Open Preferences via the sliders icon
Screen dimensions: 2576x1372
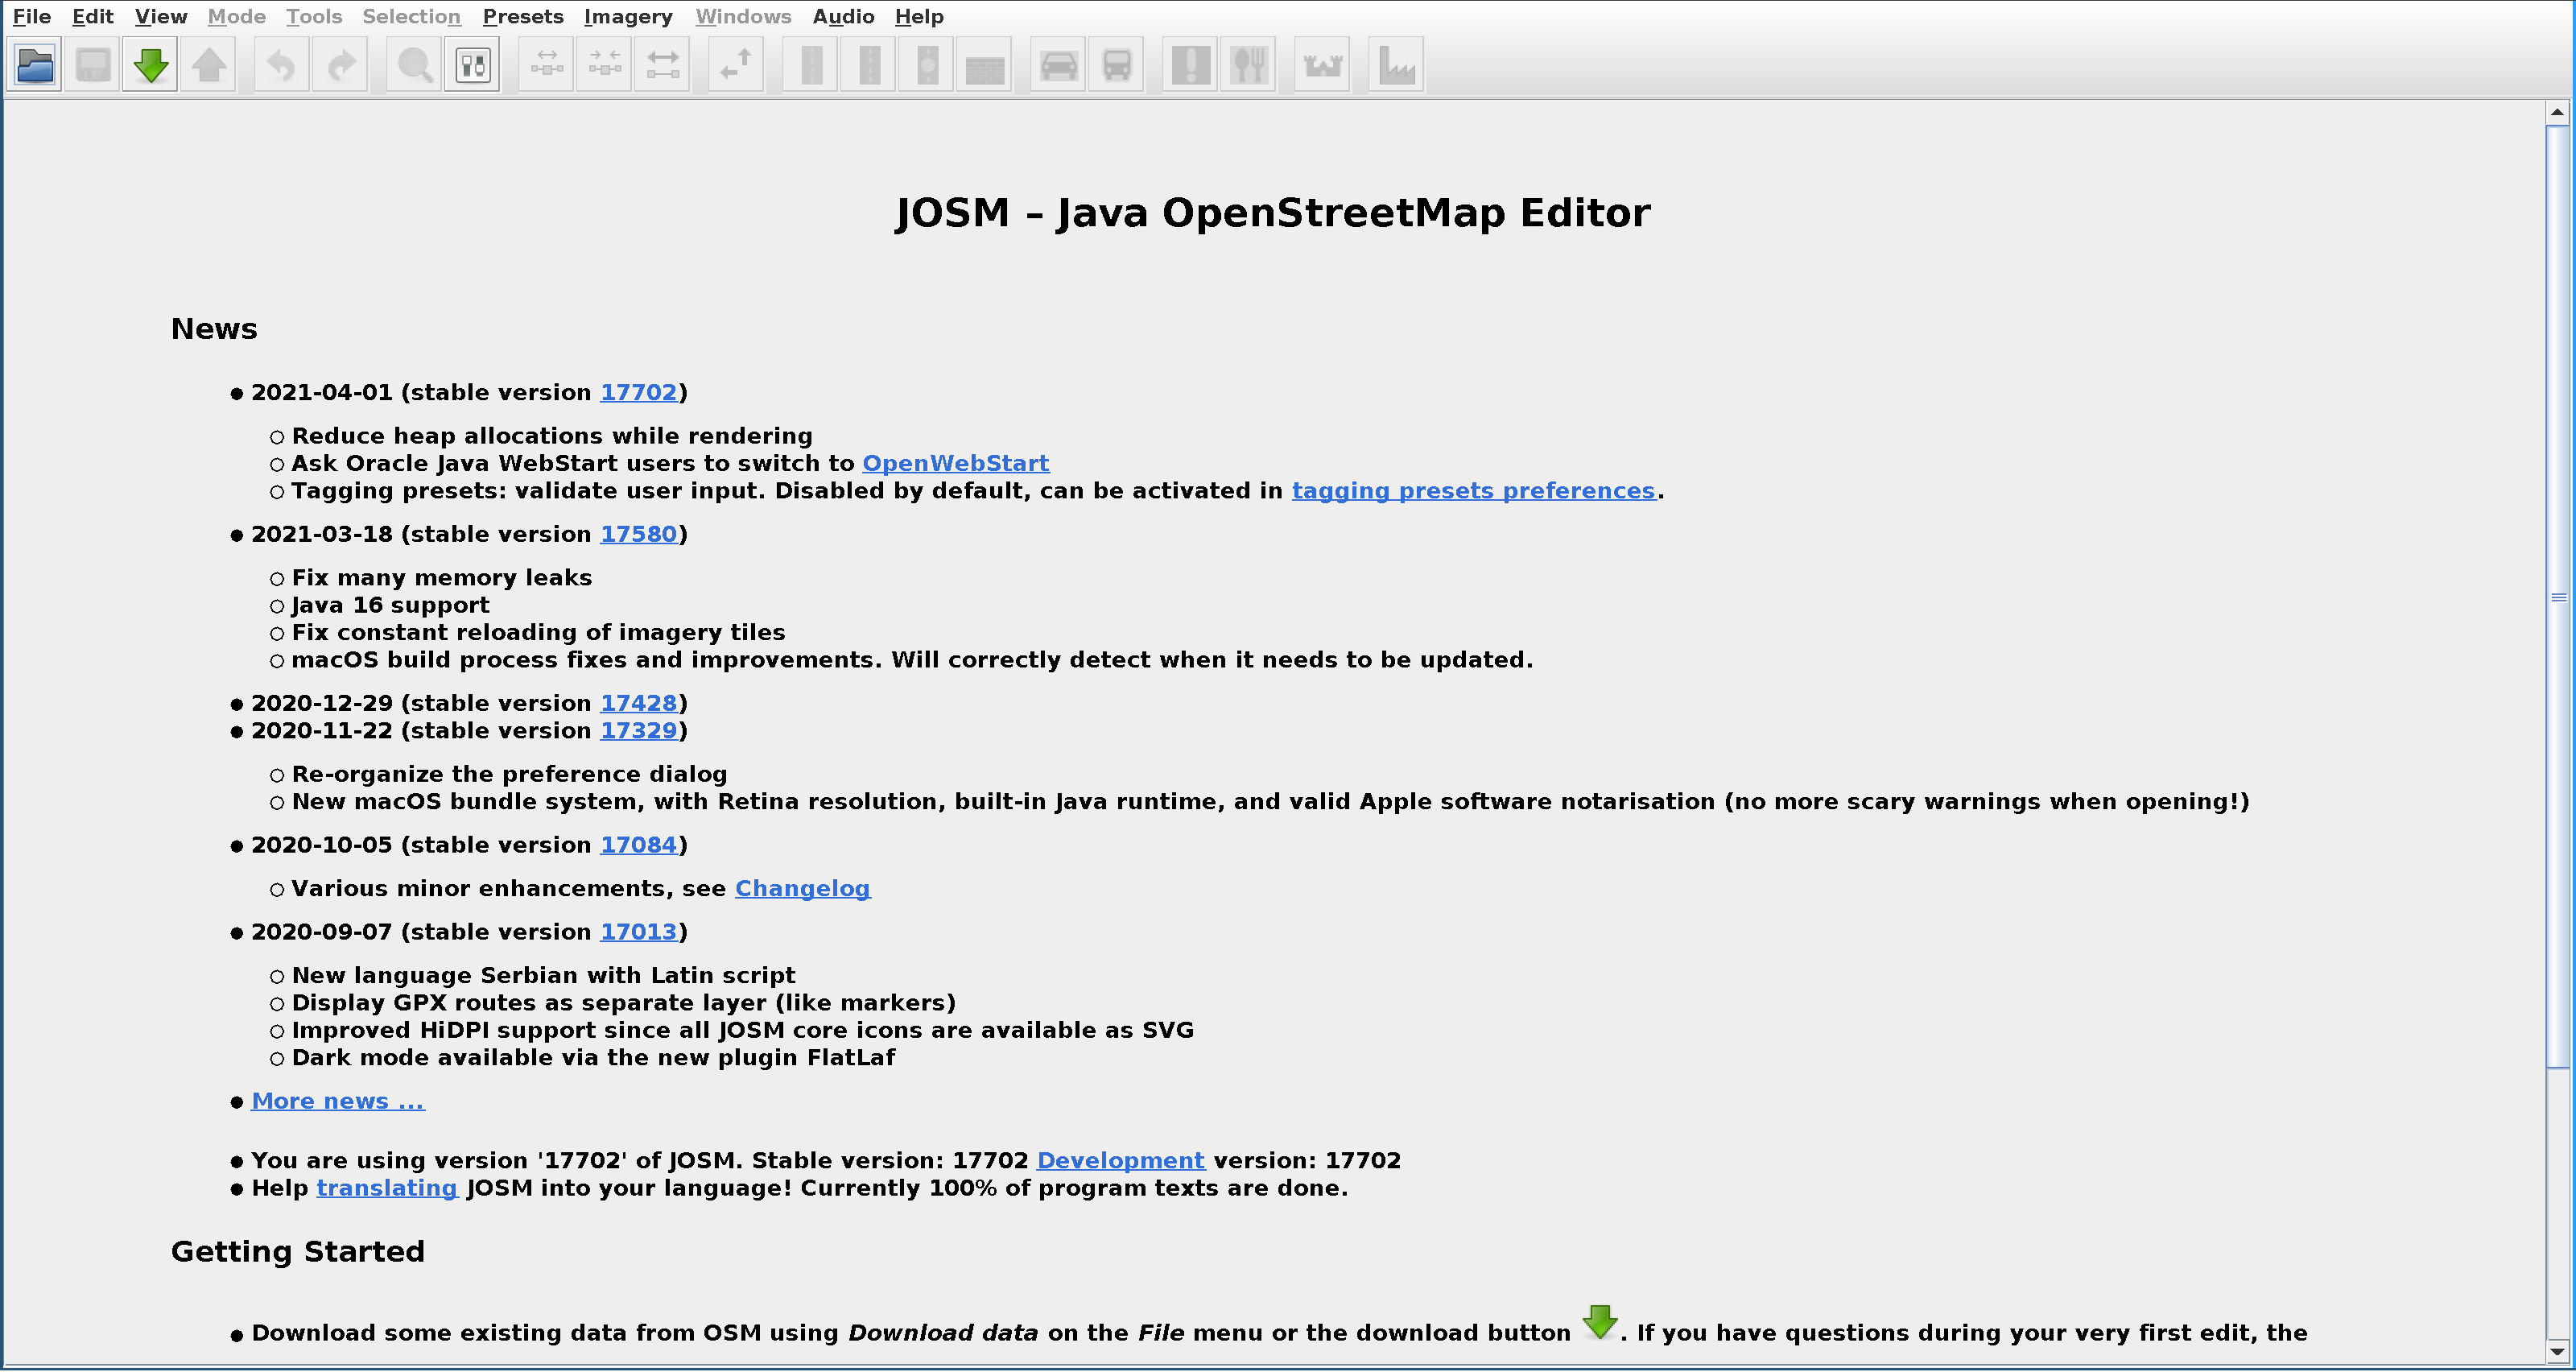pyautogui.click(x=472, y=65)
